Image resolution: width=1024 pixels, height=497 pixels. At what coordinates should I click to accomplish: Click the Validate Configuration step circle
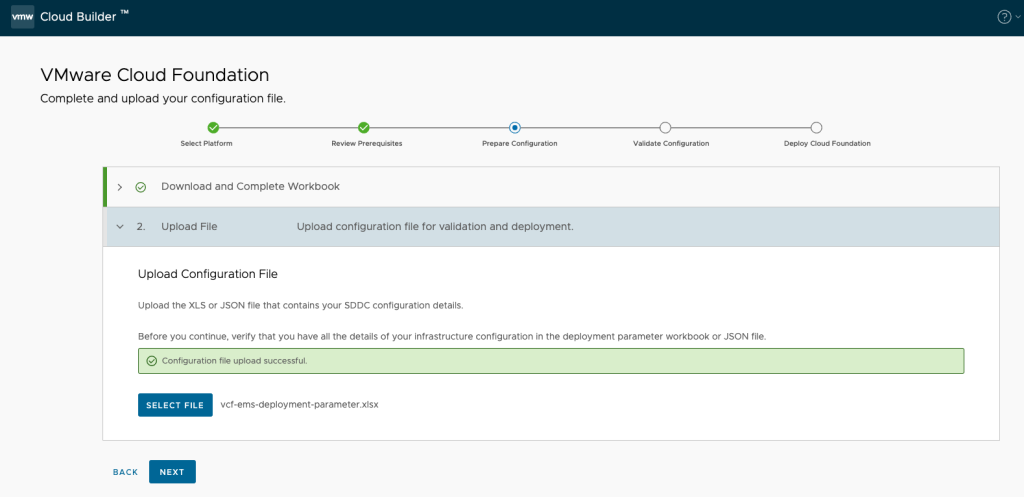pos(665,127)
